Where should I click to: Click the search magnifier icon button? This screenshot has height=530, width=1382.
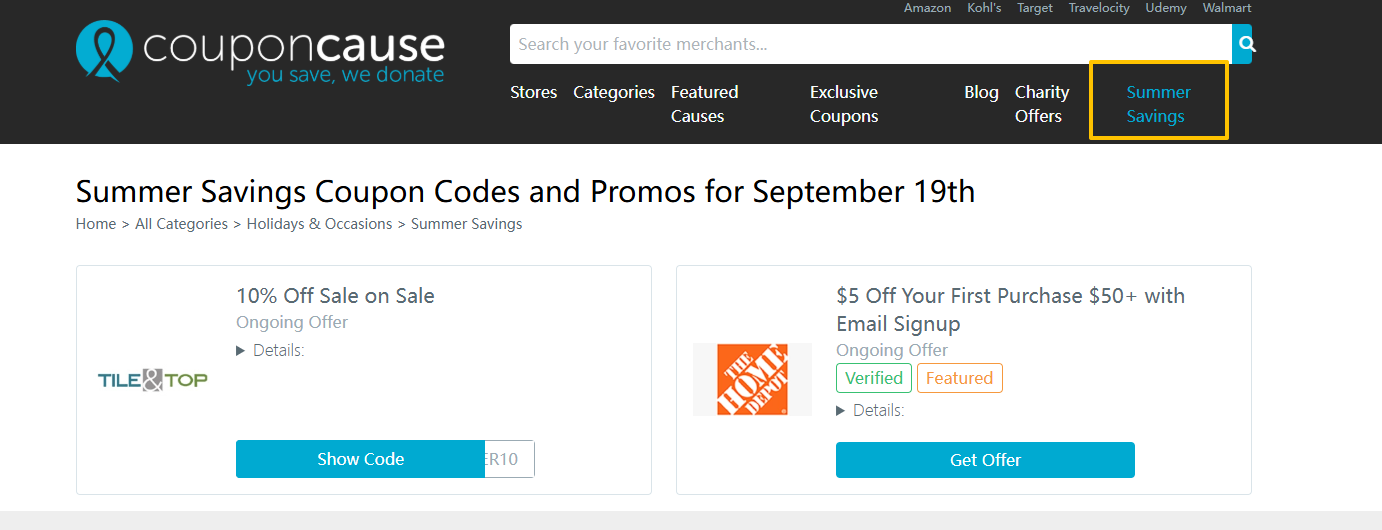tap(1242, 44)
